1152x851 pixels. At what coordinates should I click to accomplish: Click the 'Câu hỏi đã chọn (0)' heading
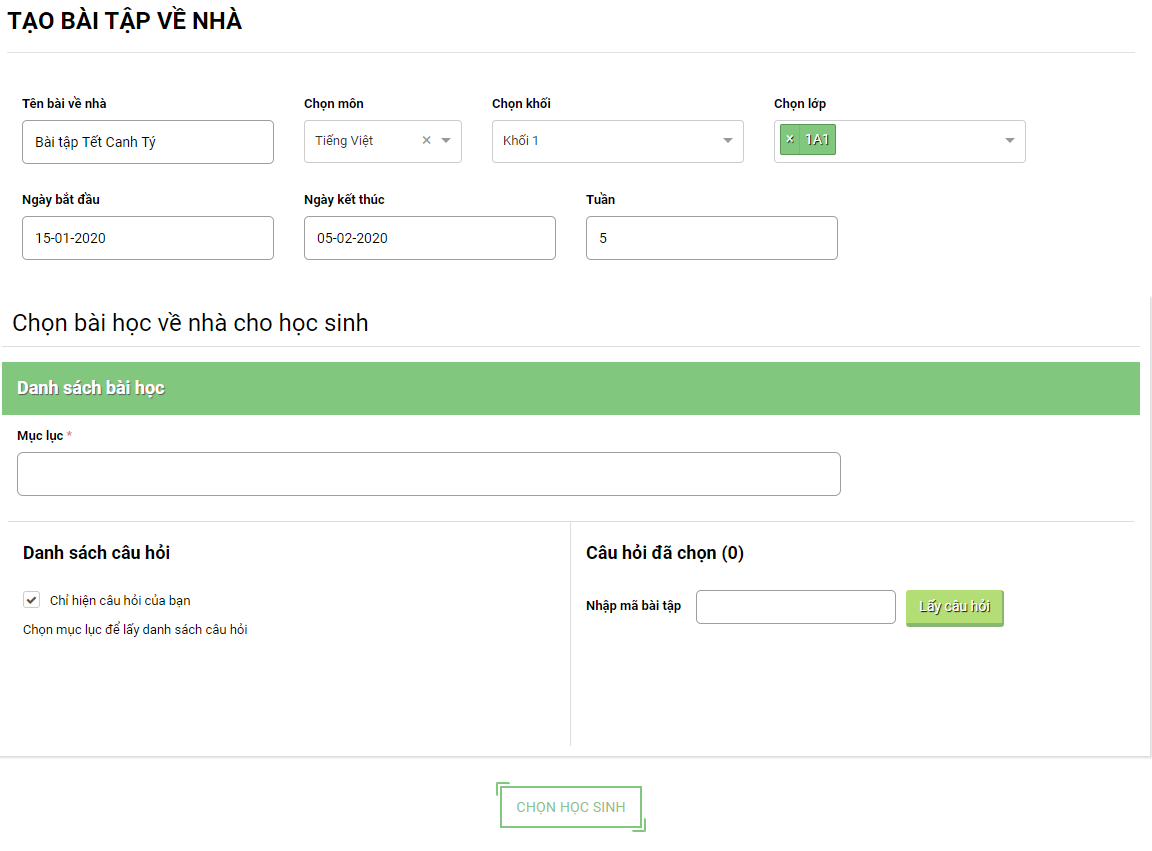pos(665,553)
